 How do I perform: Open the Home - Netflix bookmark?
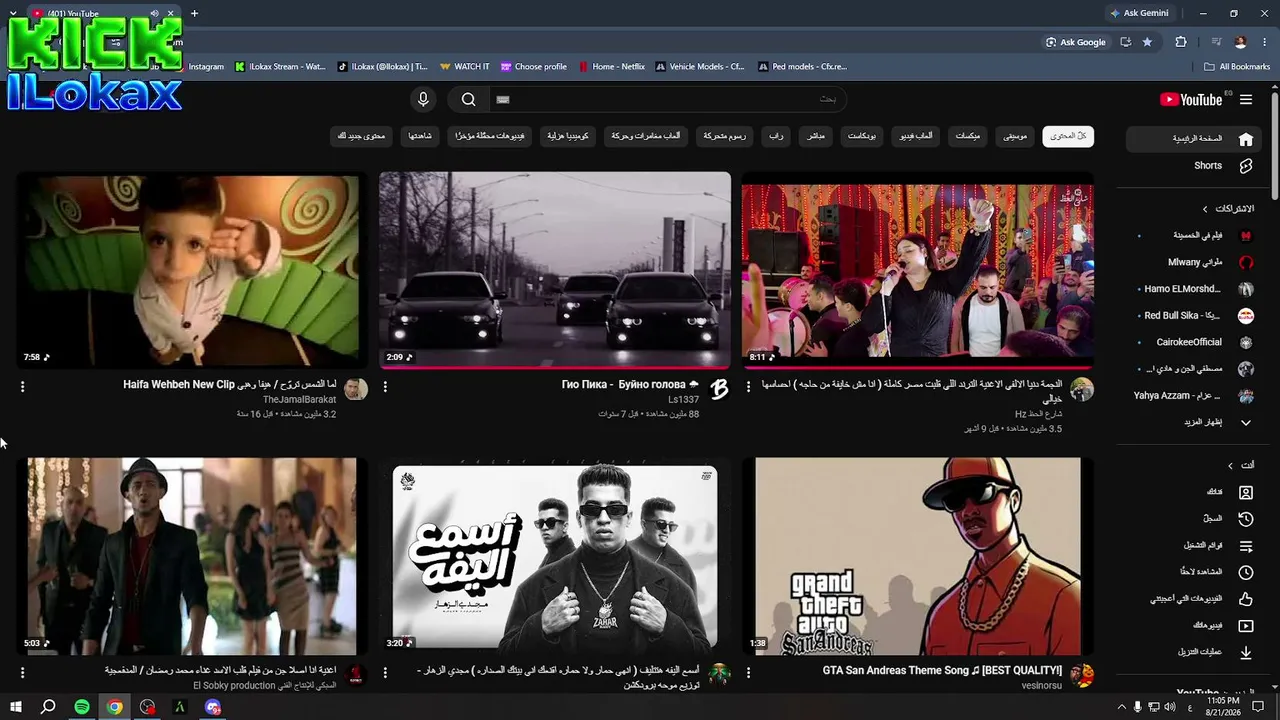(612, 67)
